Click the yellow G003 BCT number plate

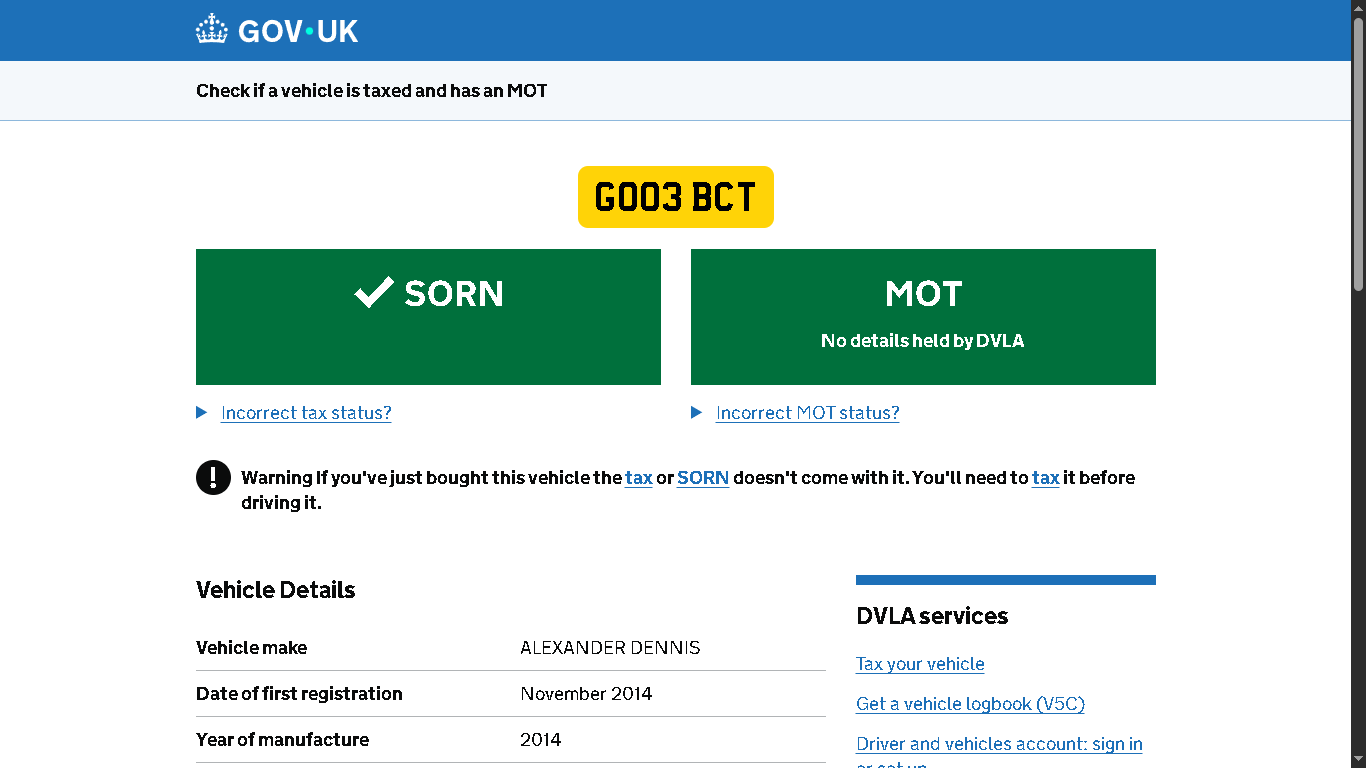click(676, 197)
